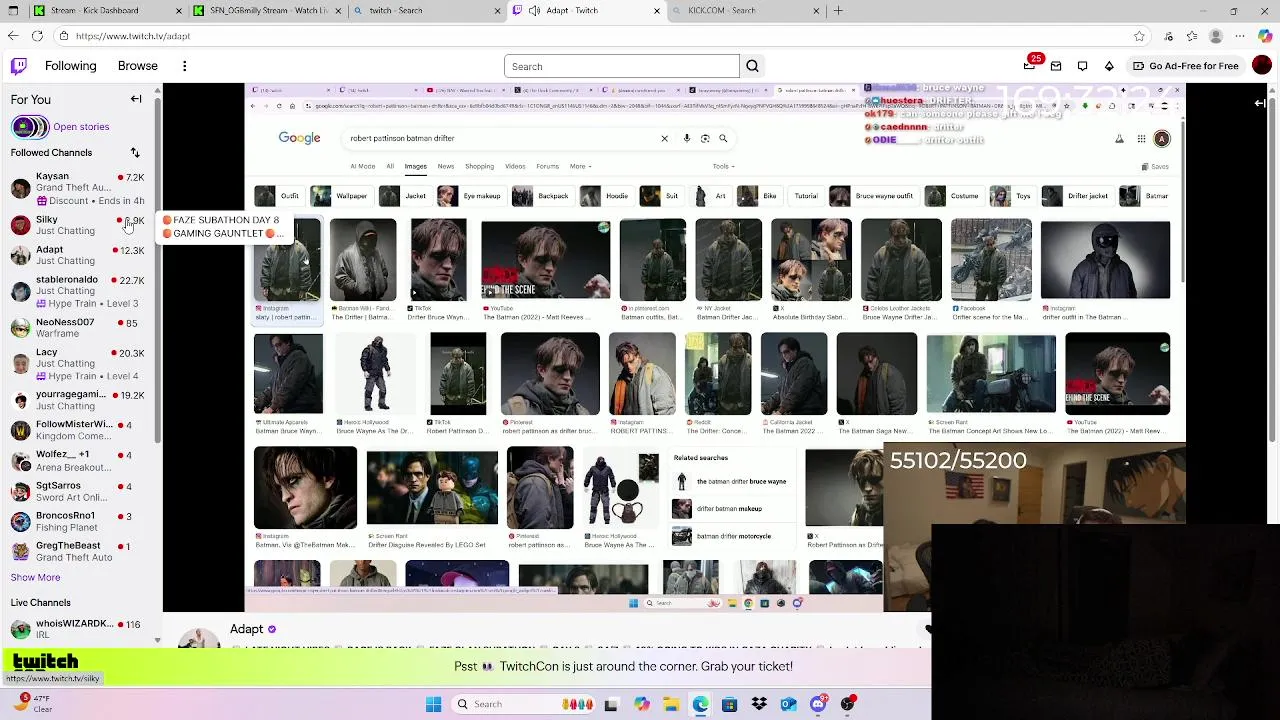Open Copilot sidebar icon in browser
Screen dimensions: 1280x720
pyautogui.click(x=1265, y=36)
